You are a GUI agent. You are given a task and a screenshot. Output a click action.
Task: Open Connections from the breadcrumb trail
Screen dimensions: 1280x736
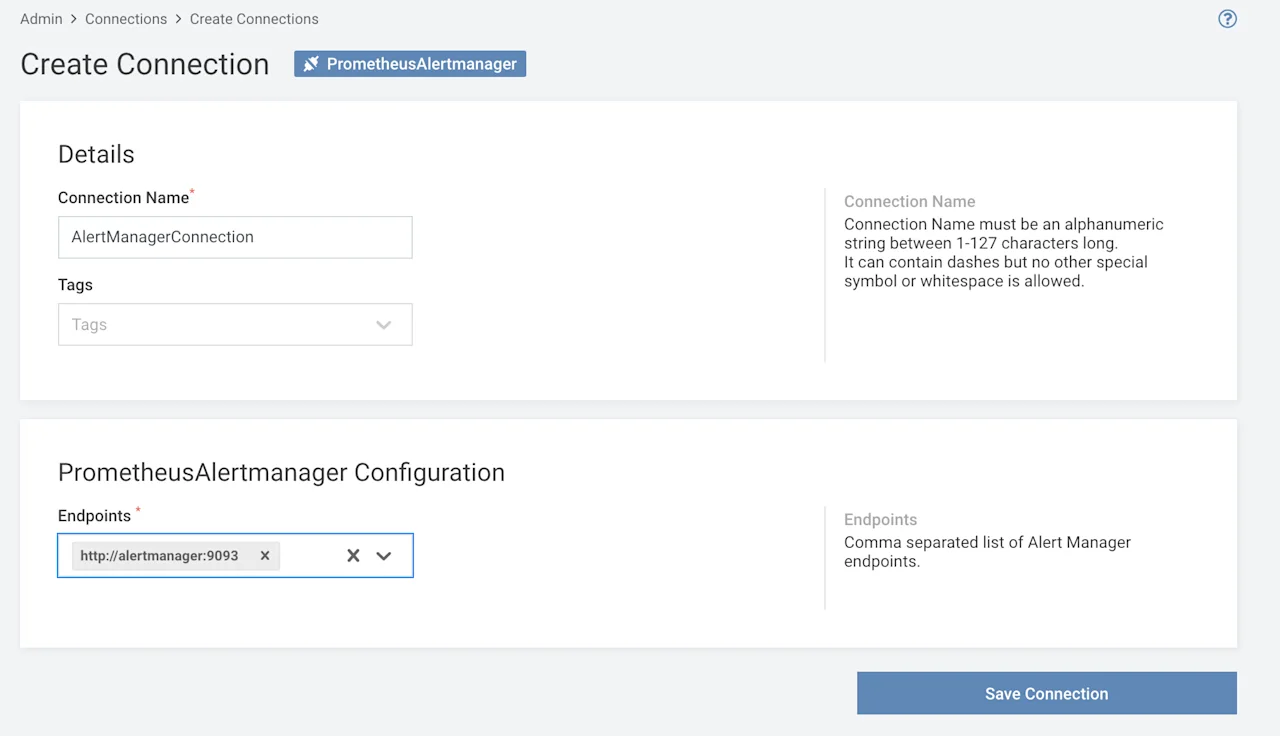pos(126,18)
